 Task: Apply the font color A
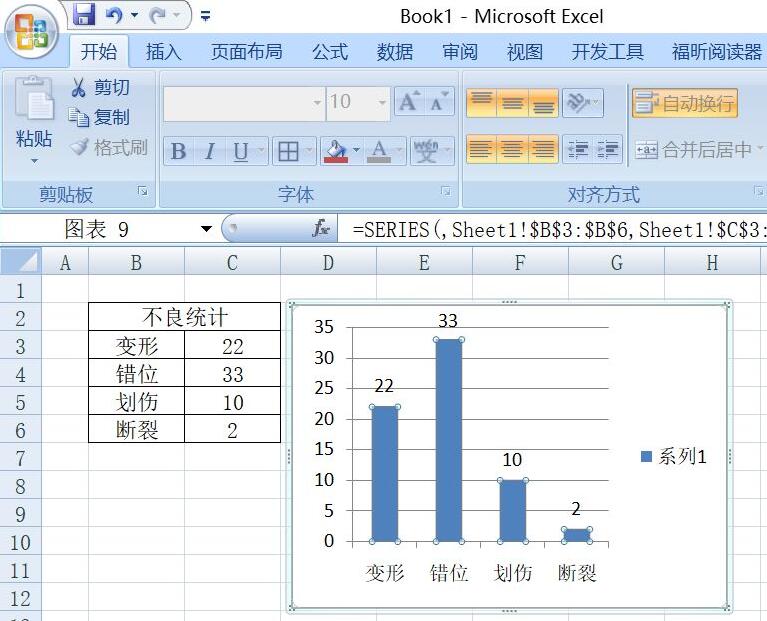[x=379, y=151]
